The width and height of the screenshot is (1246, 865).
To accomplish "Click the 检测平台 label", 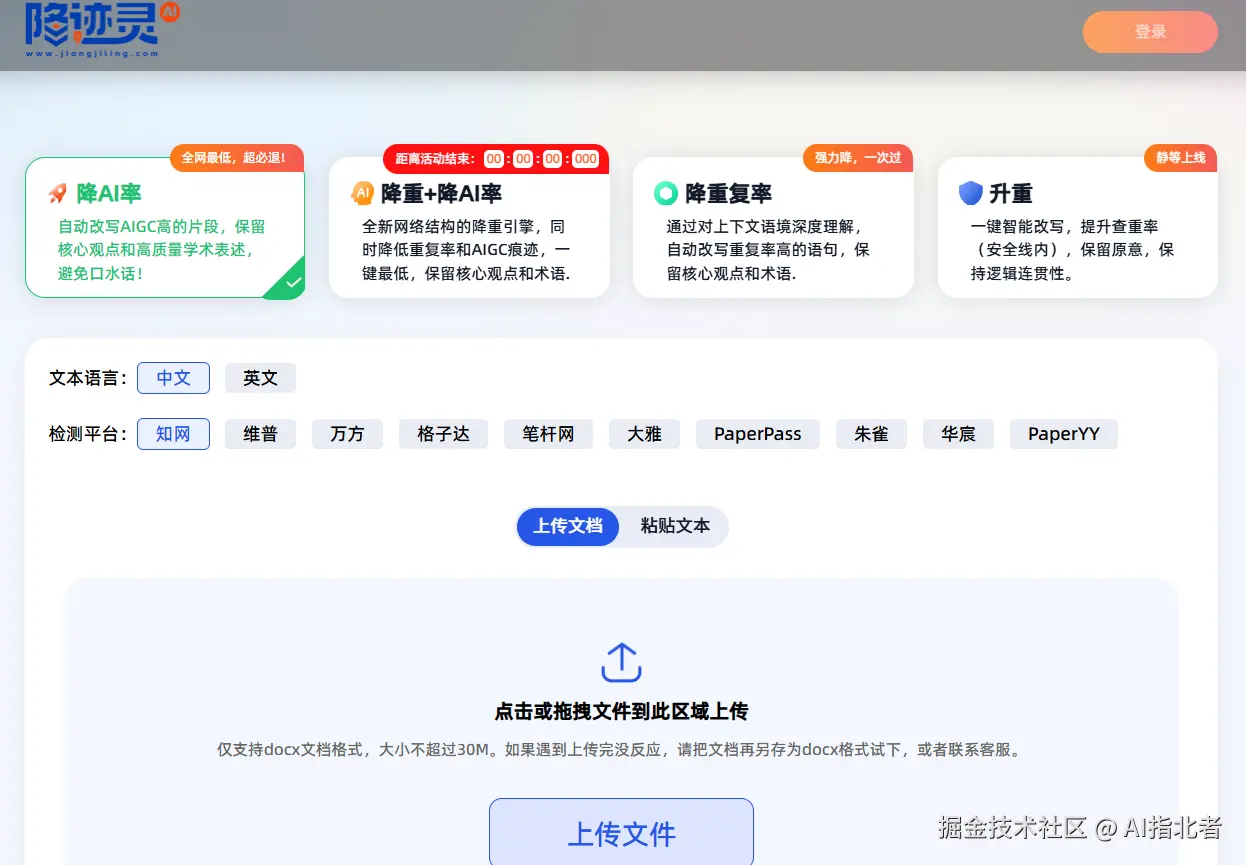I will tap(88, 434).
